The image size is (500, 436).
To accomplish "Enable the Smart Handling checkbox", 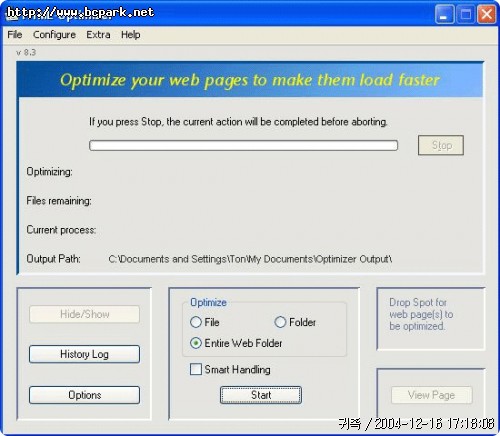I will 196,369.
